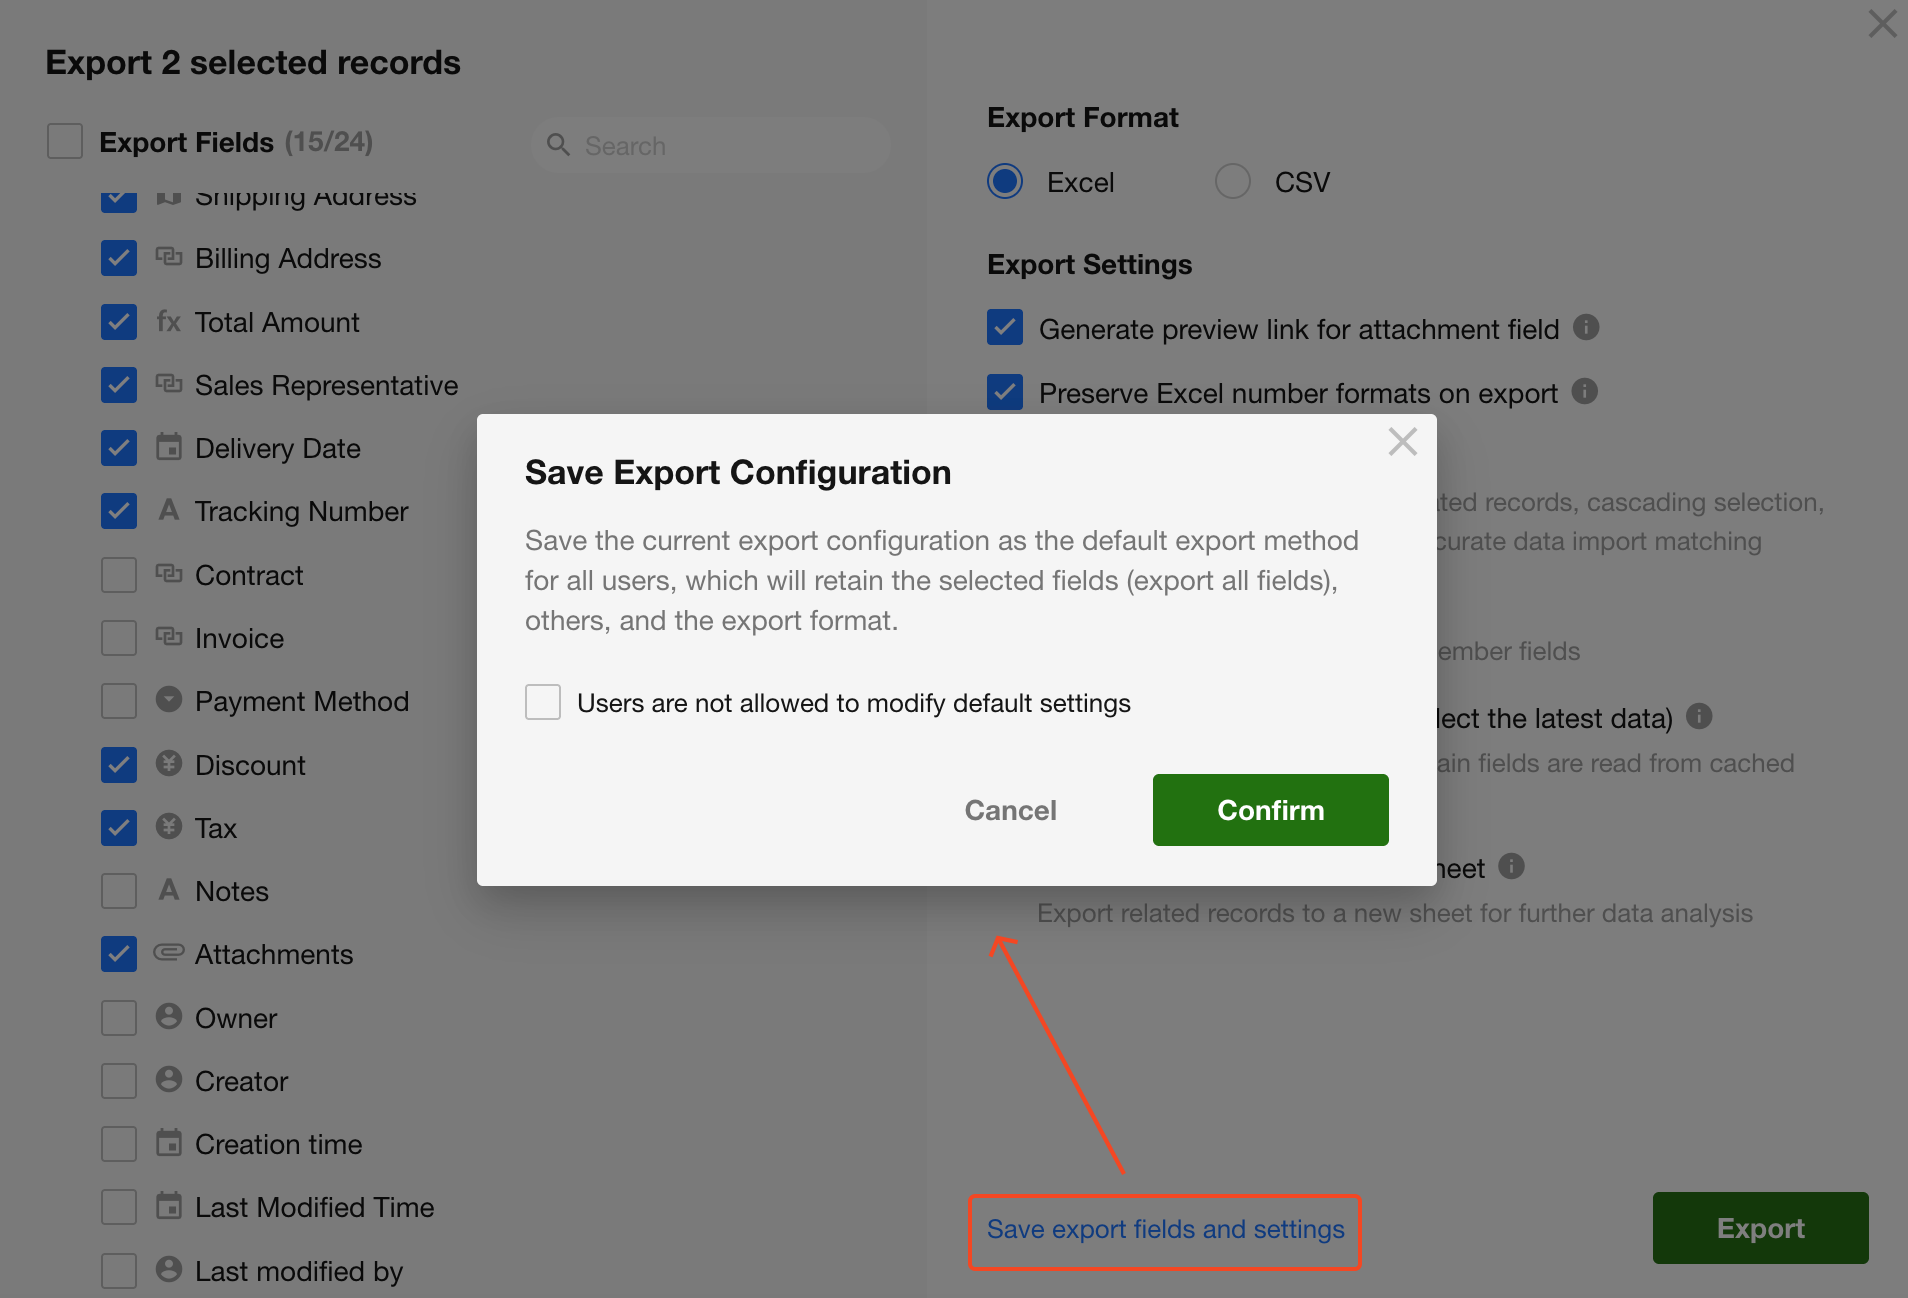The width and height of the screenshot is (1908, 1298).
Task: Check the Payment Method field
Action: [119, 701]
